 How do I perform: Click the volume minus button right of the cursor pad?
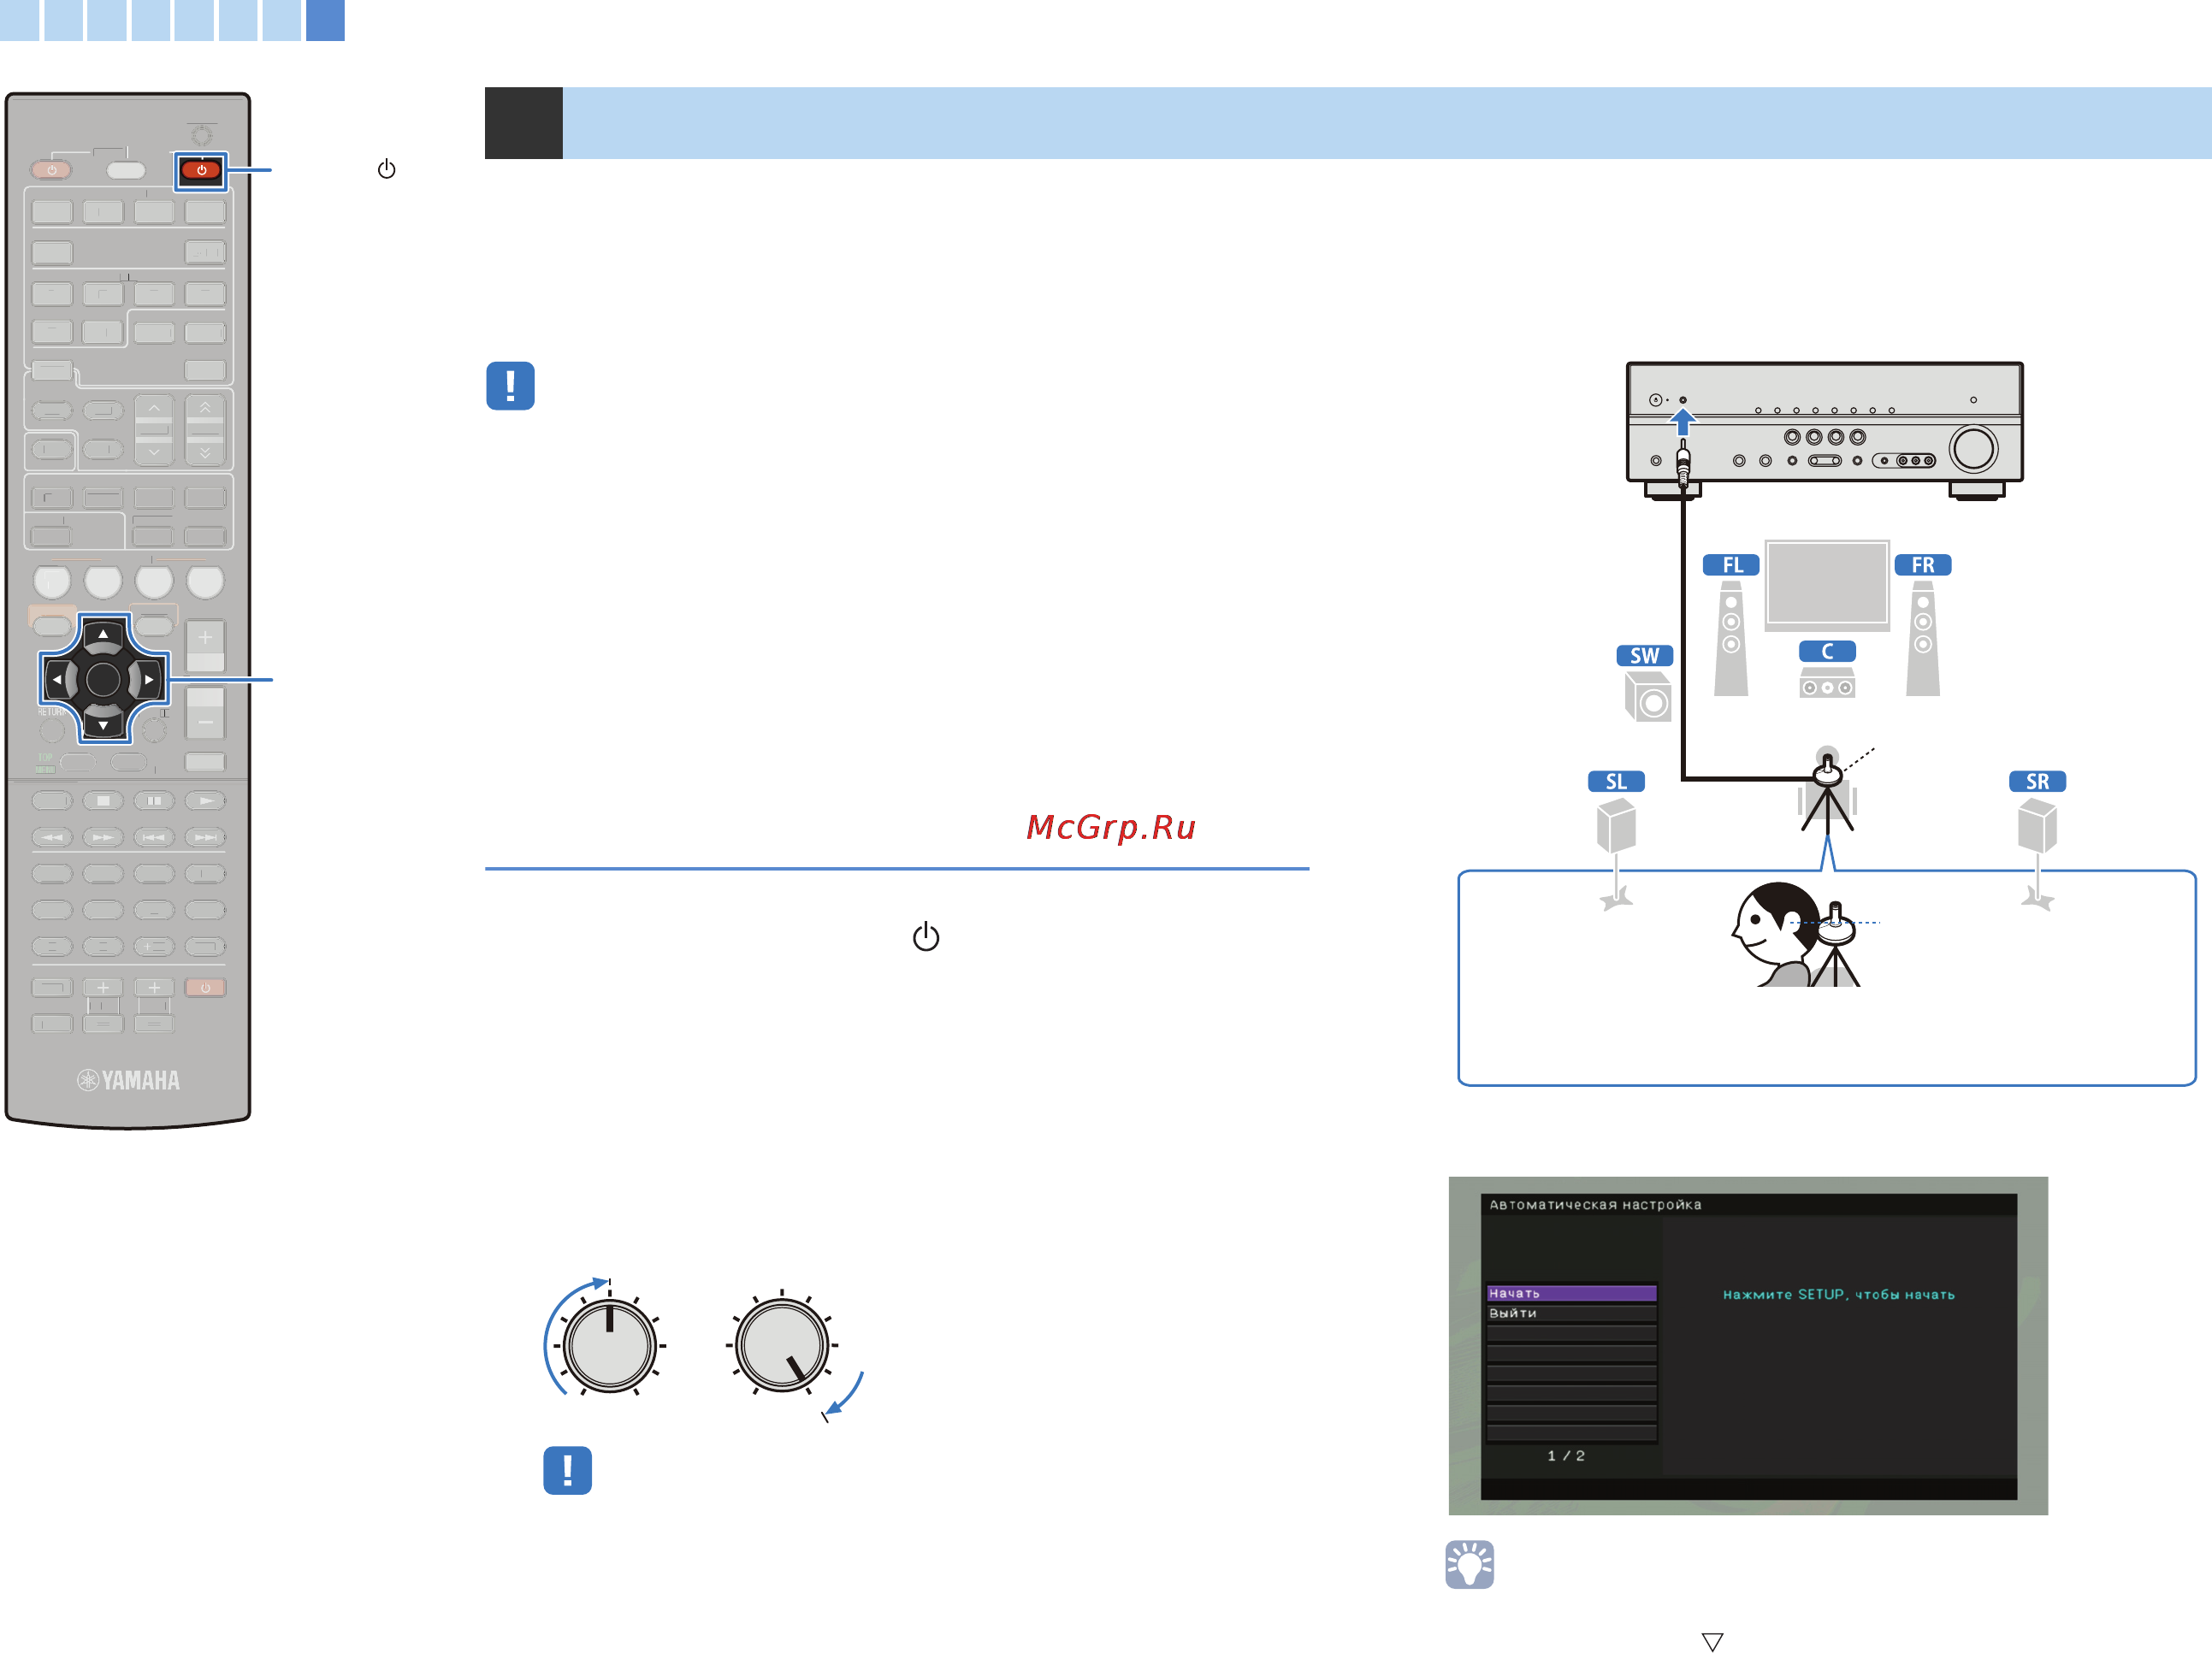(205, 713)
